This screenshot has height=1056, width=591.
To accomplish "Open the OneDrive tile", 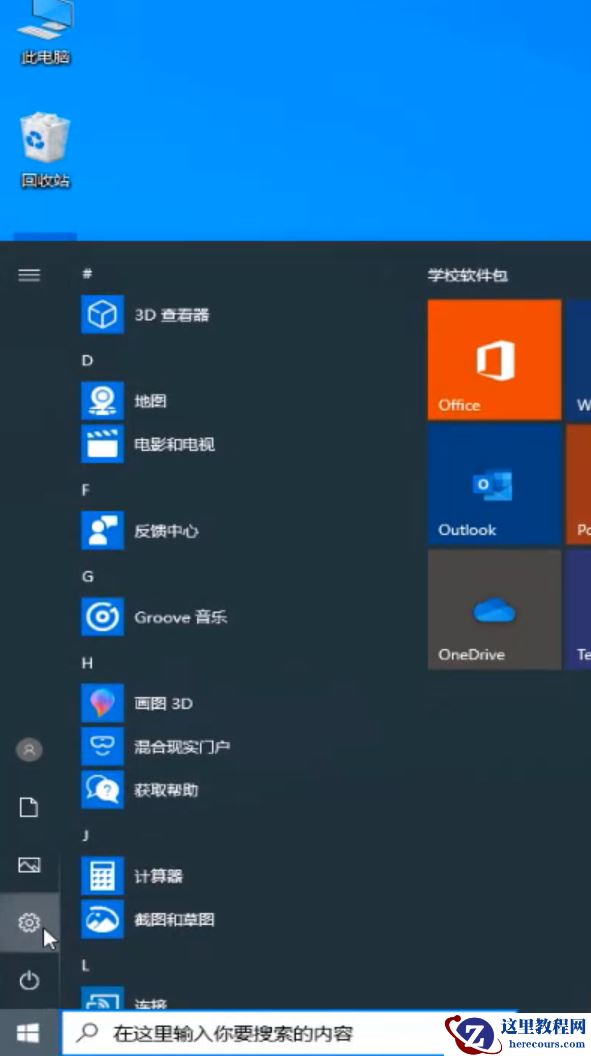I will point(494,609).
